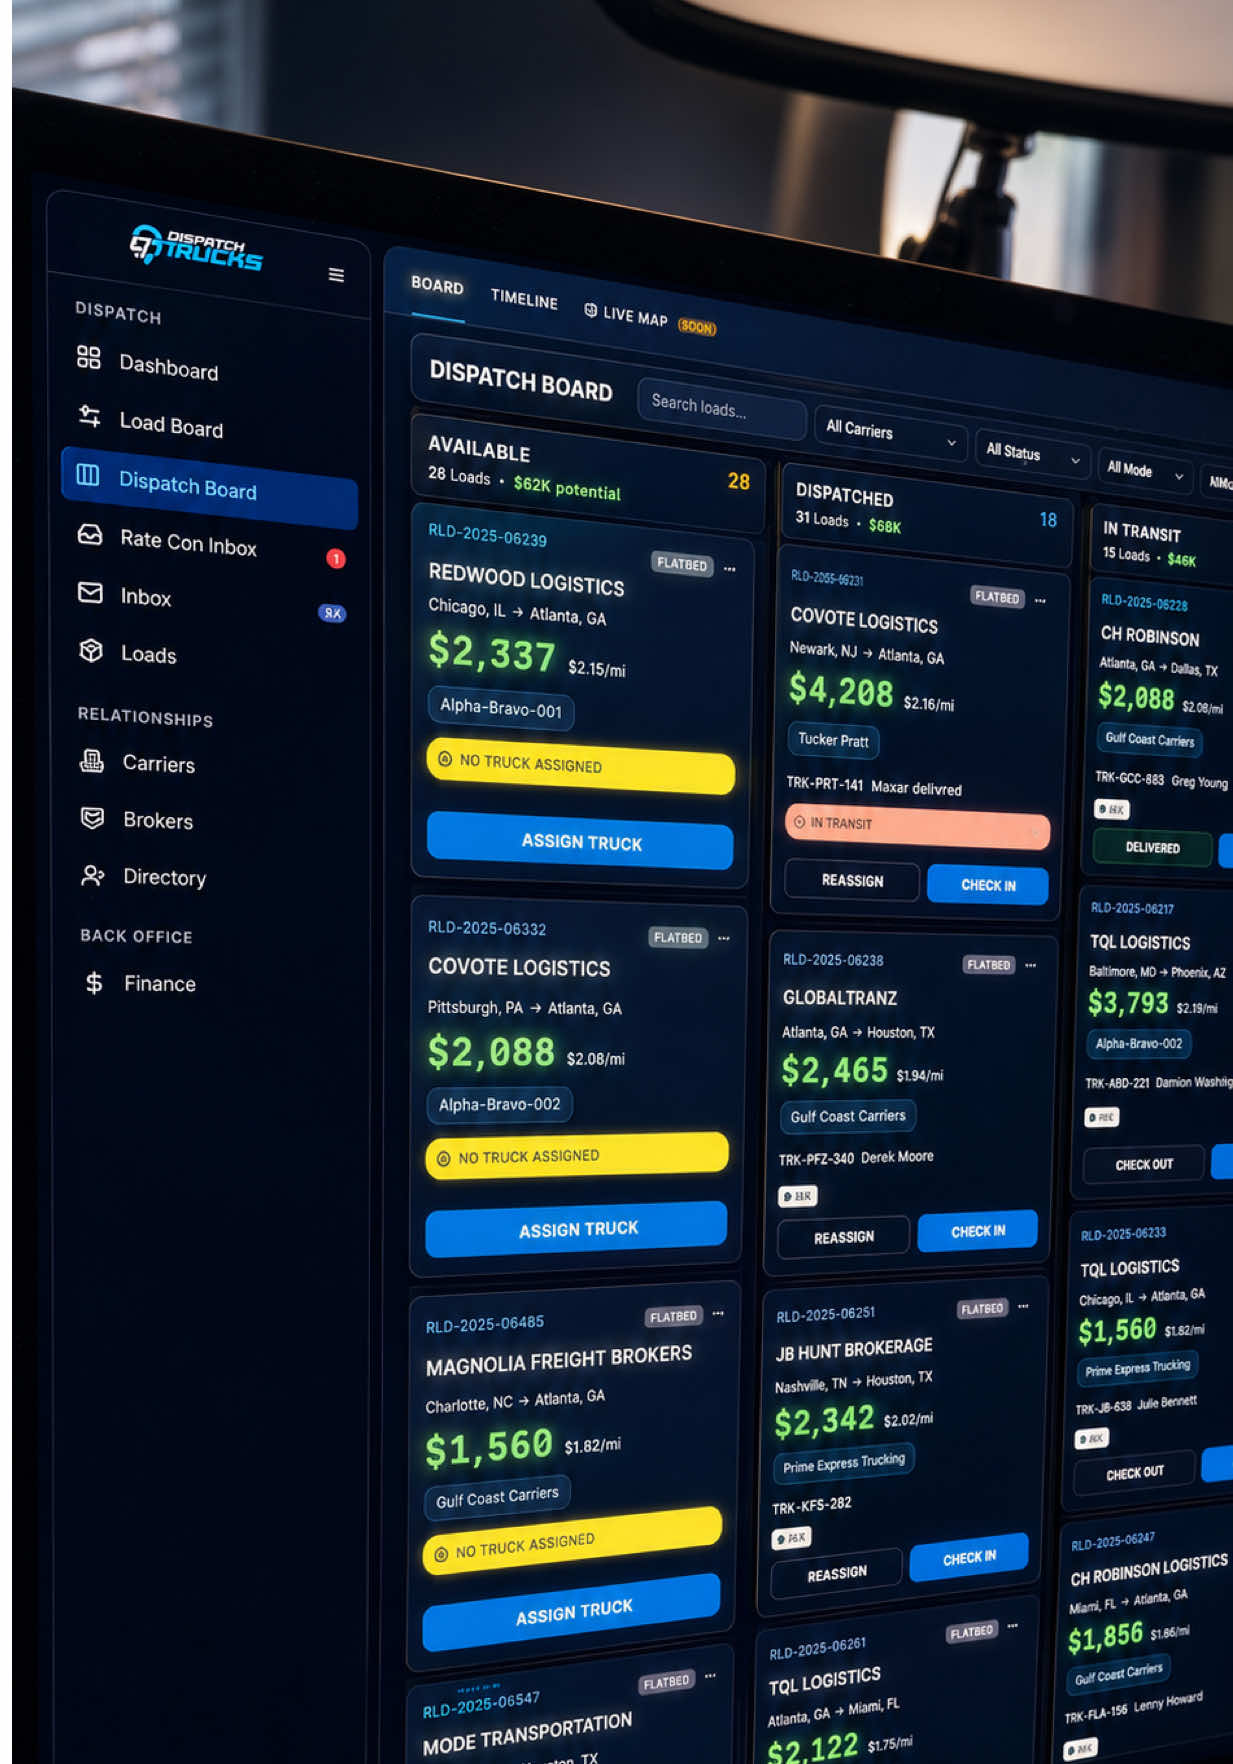Open three-dot menu on Magnolia Freight Brokers card
Screen dimensions: 1233x1764
pyautogui.click(x=718, y=1313)
